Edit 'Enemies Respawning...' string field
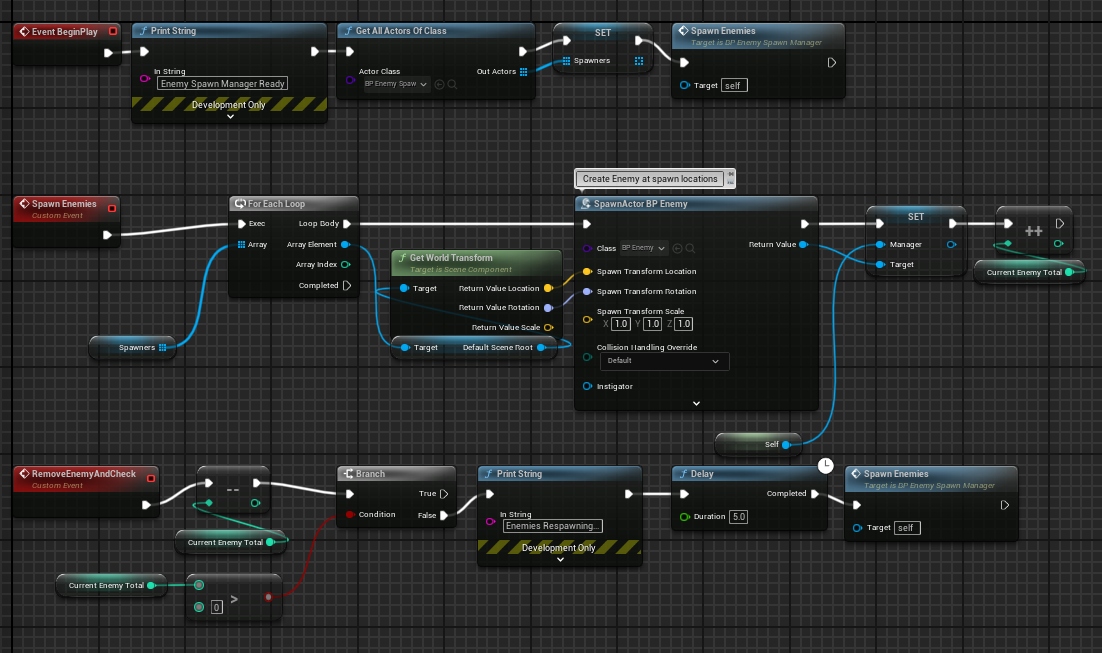This screenshot has height=653, width=1102. [552, 526]
